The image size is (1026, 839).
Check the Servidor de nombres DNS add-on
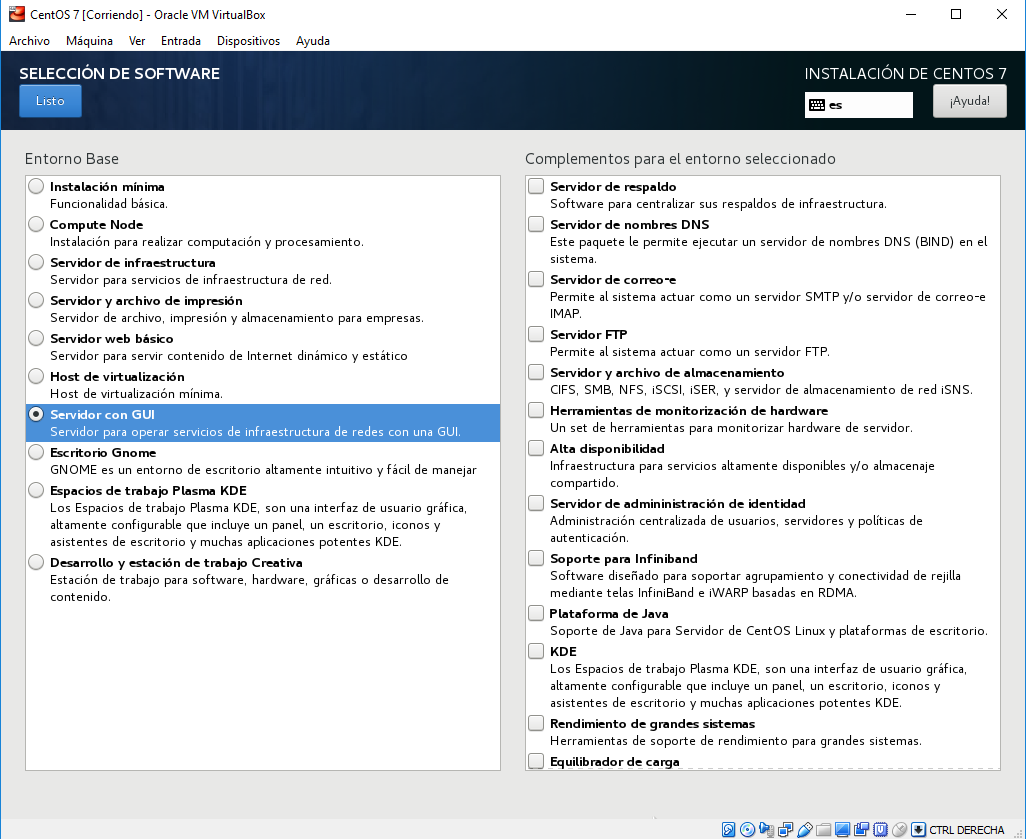[537, 225]
